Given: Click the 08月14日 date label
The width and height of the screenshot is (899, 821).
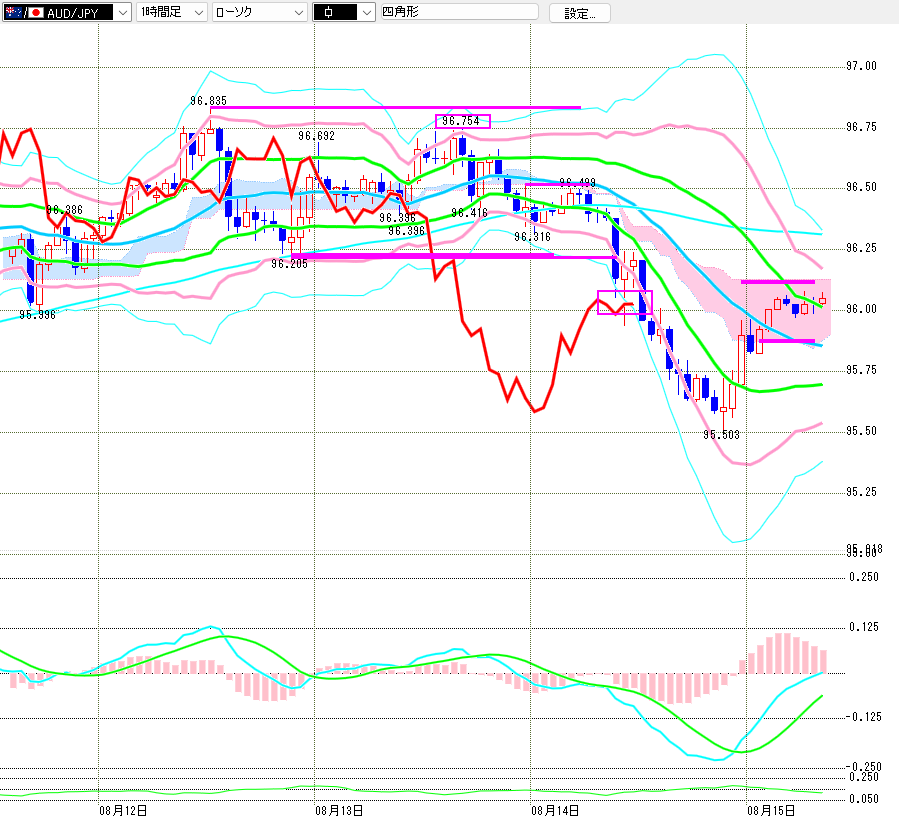Looking at the screenshot, I should click(555, 811).
